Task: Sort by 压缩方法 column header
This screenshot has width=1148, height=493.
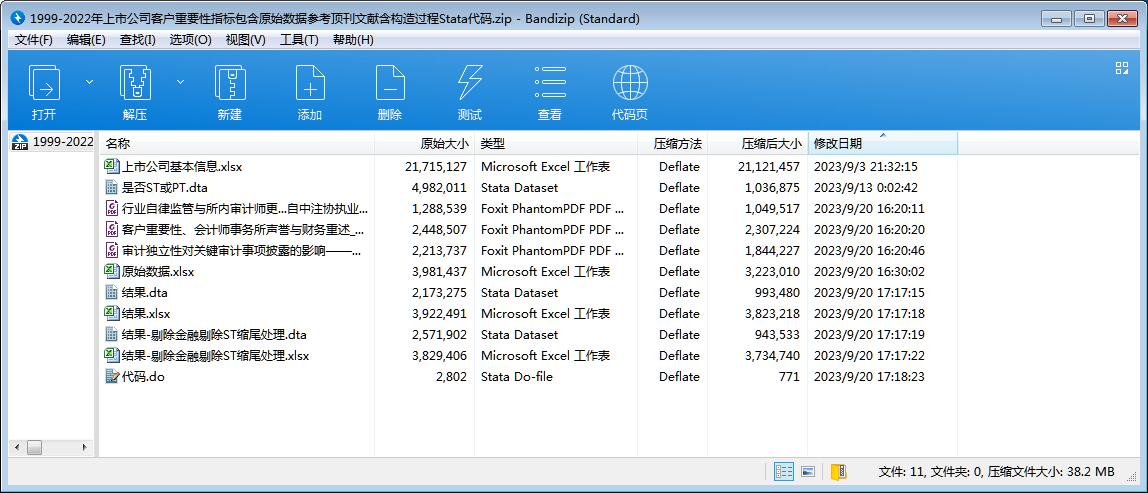Action: click(x=673, y=144)
